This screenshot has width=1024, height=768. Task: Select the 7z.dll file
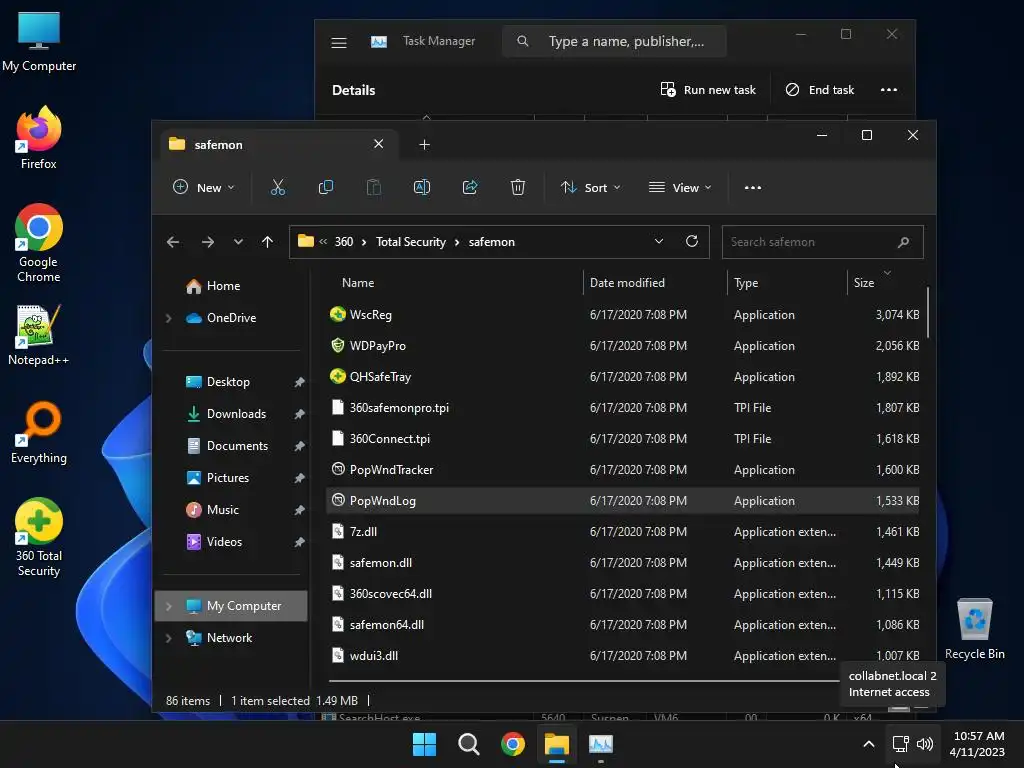coord(622,532)
